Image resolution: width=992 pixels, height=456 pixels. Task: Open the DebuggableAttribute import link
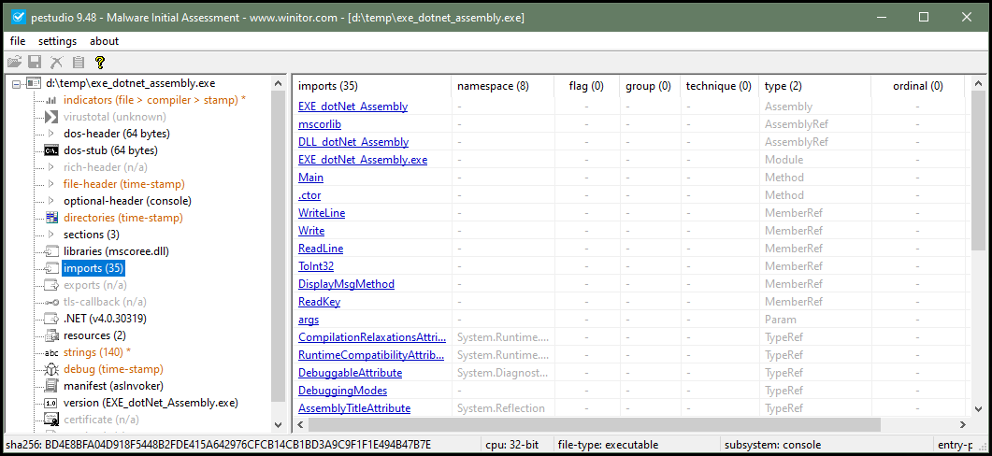click(x=350, y=373)
